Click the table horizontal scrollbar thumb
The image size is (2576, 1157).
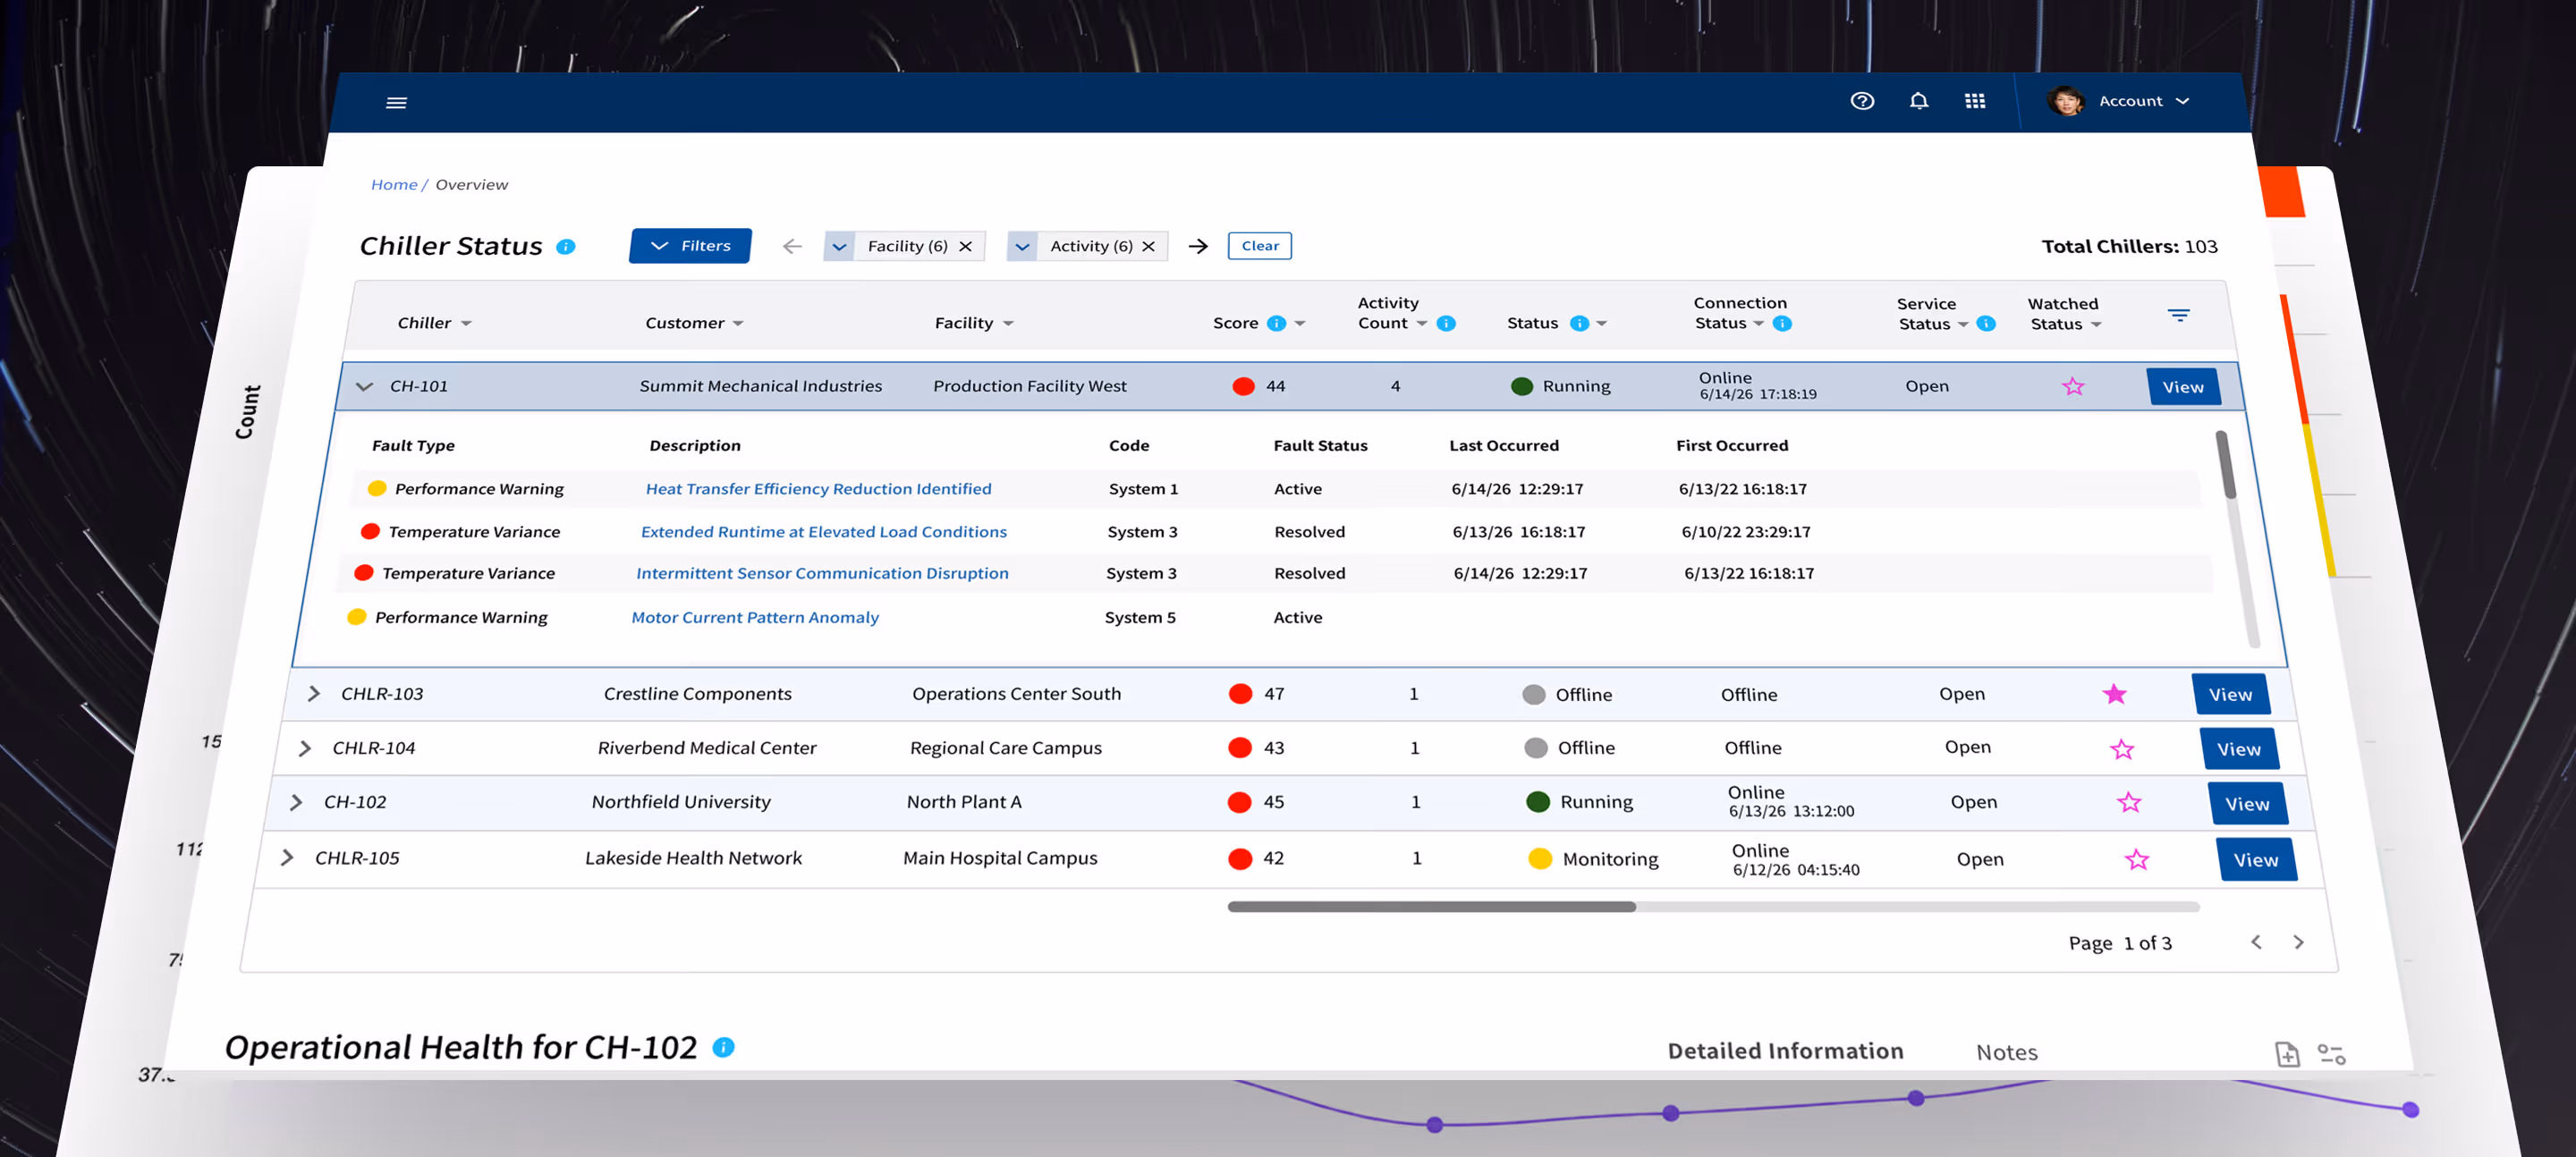pos(1431,907)
